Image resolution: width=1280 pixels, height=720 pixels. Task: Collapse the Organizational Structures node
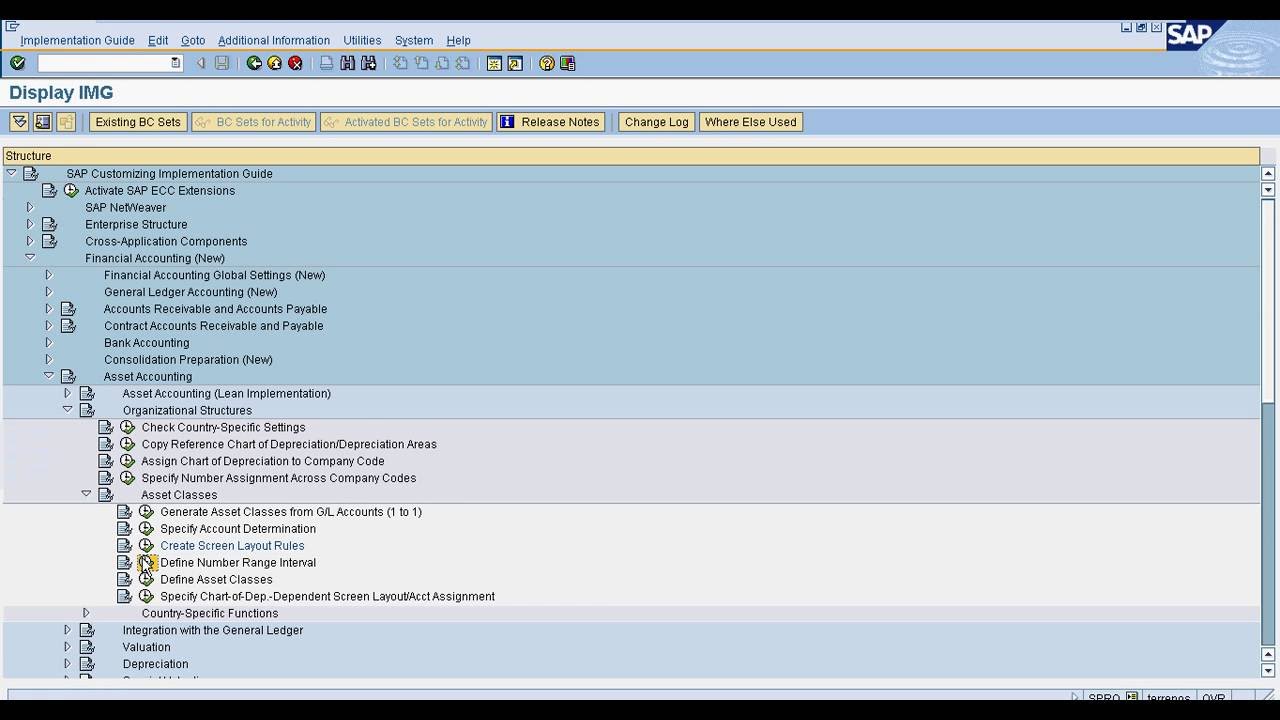[67, 410]
